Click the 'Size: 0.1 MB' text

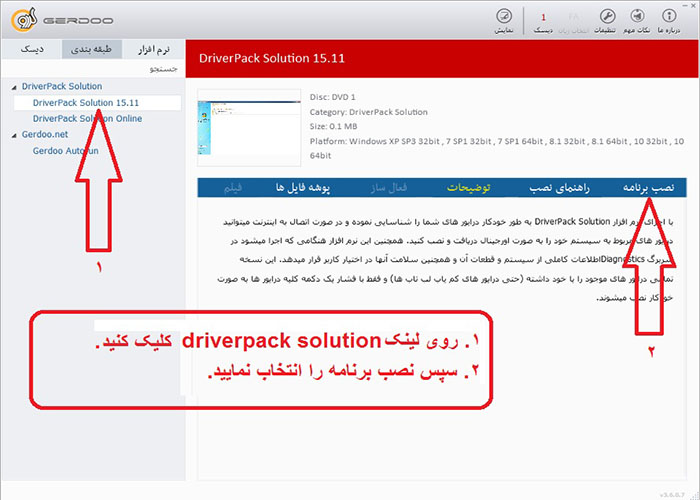click(x=333, y=126)
